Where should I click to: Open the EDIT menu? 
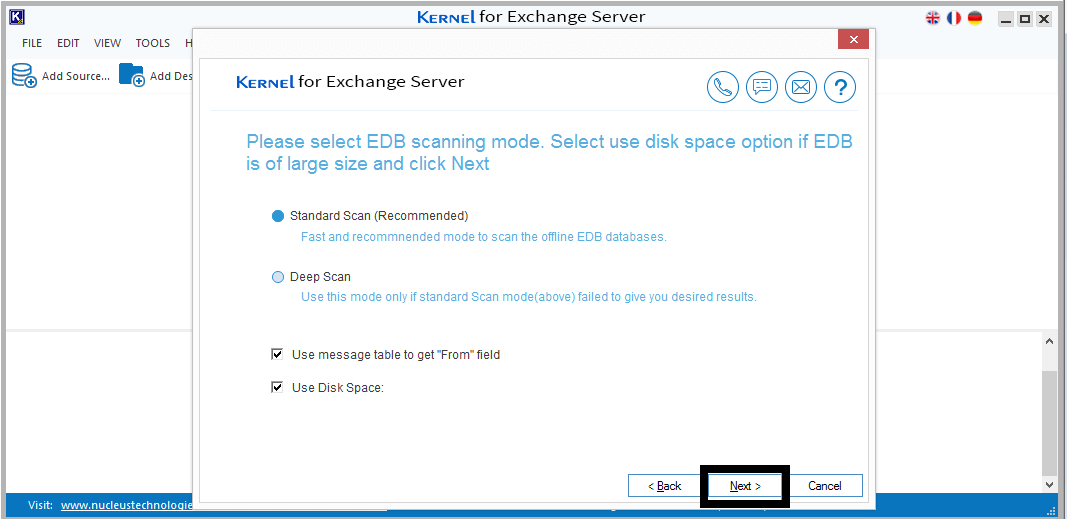point(68,43)
